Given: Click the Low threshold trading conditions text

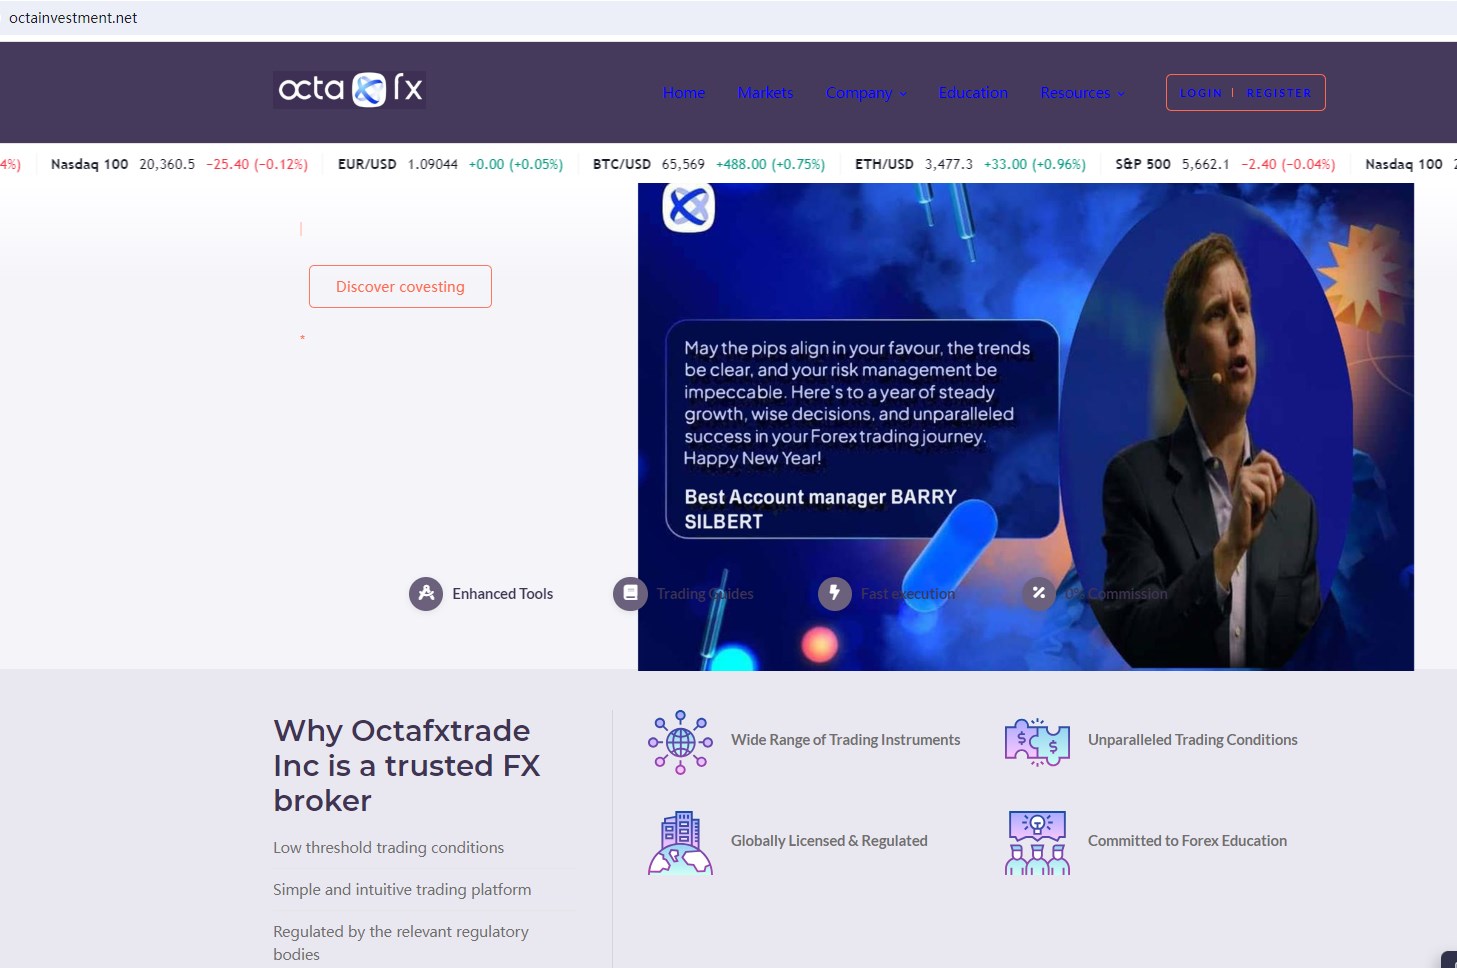Looking at the screenshot, I should (388, 848).
